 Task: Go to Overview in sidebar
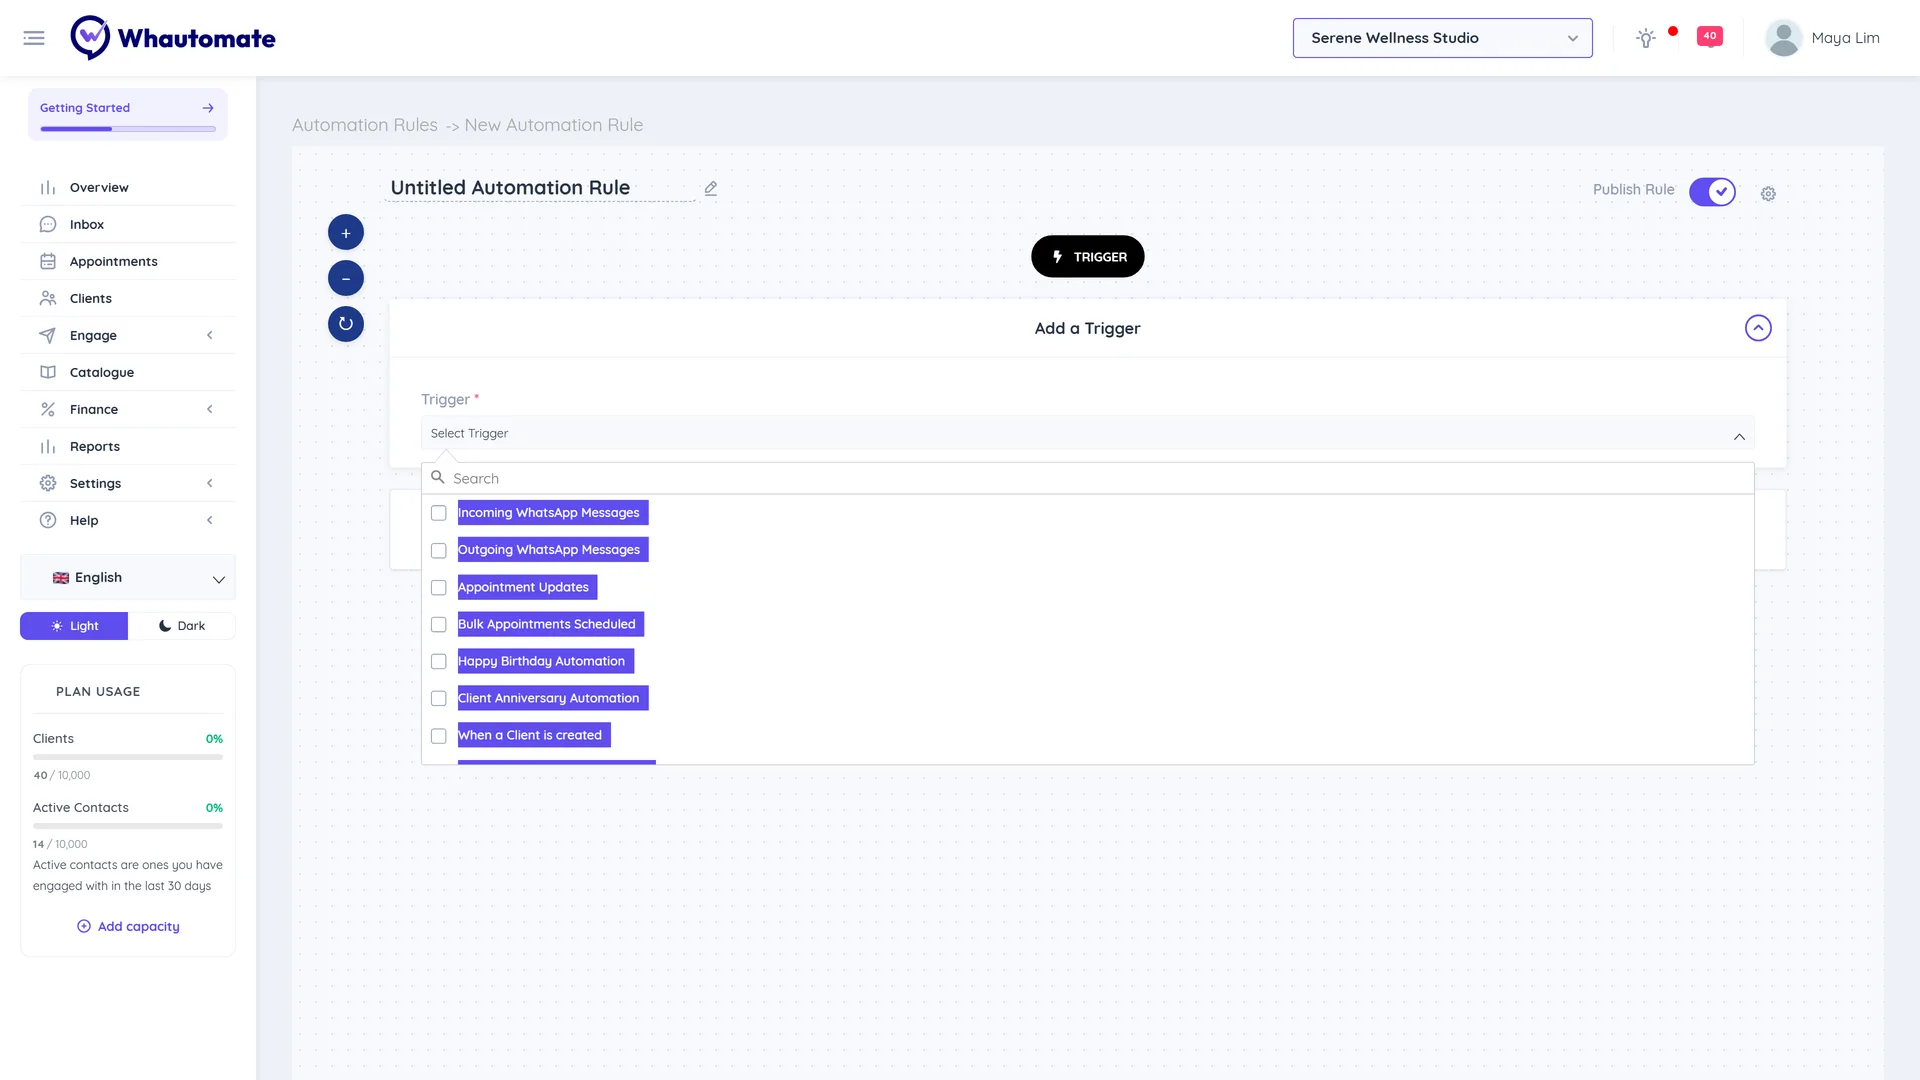[x=128, y=187]
